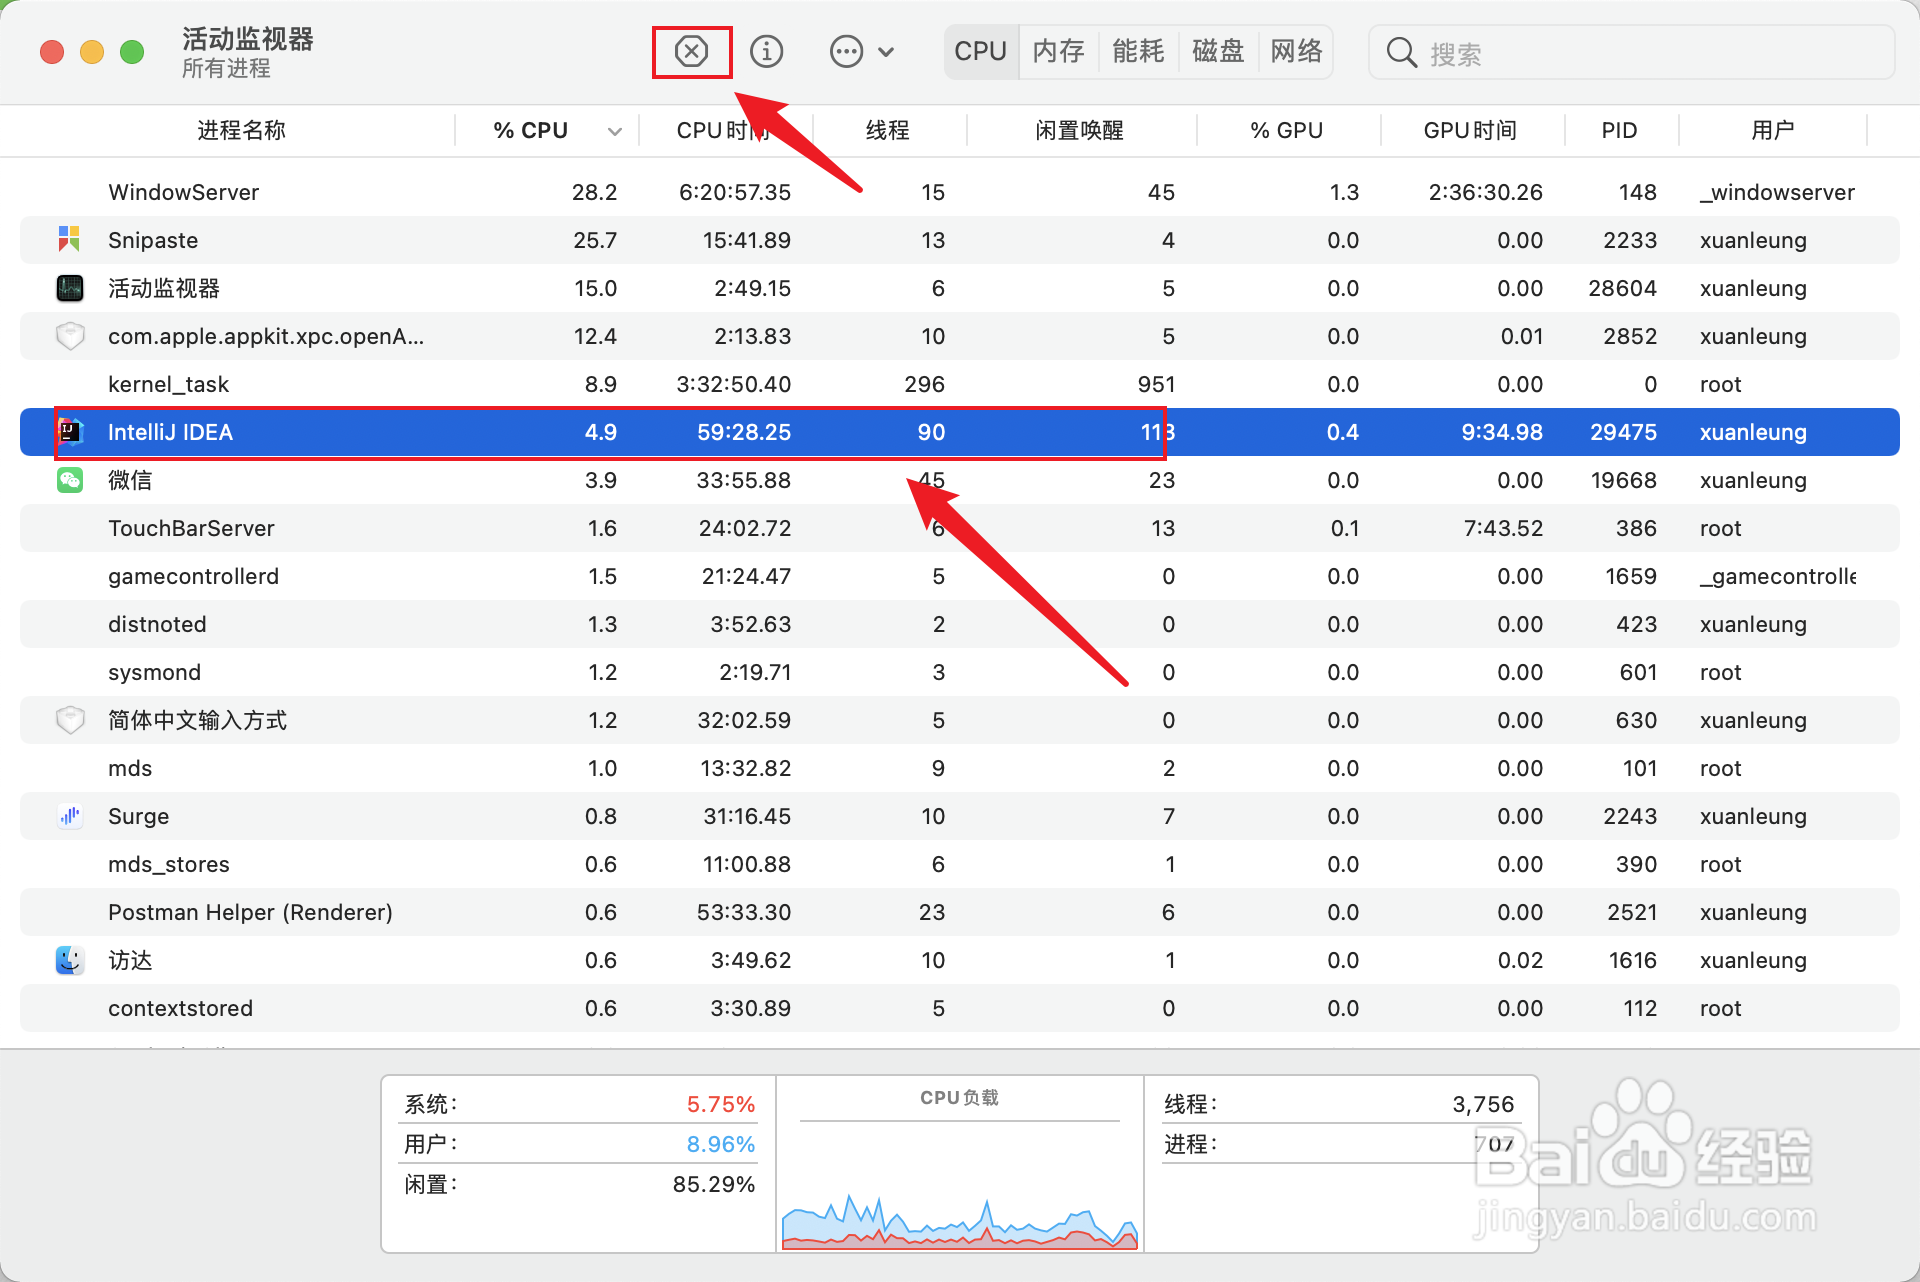The image size is (1920, 1282).
Task: Select the TouchBarServer process
Action: [x=191, y=528]
